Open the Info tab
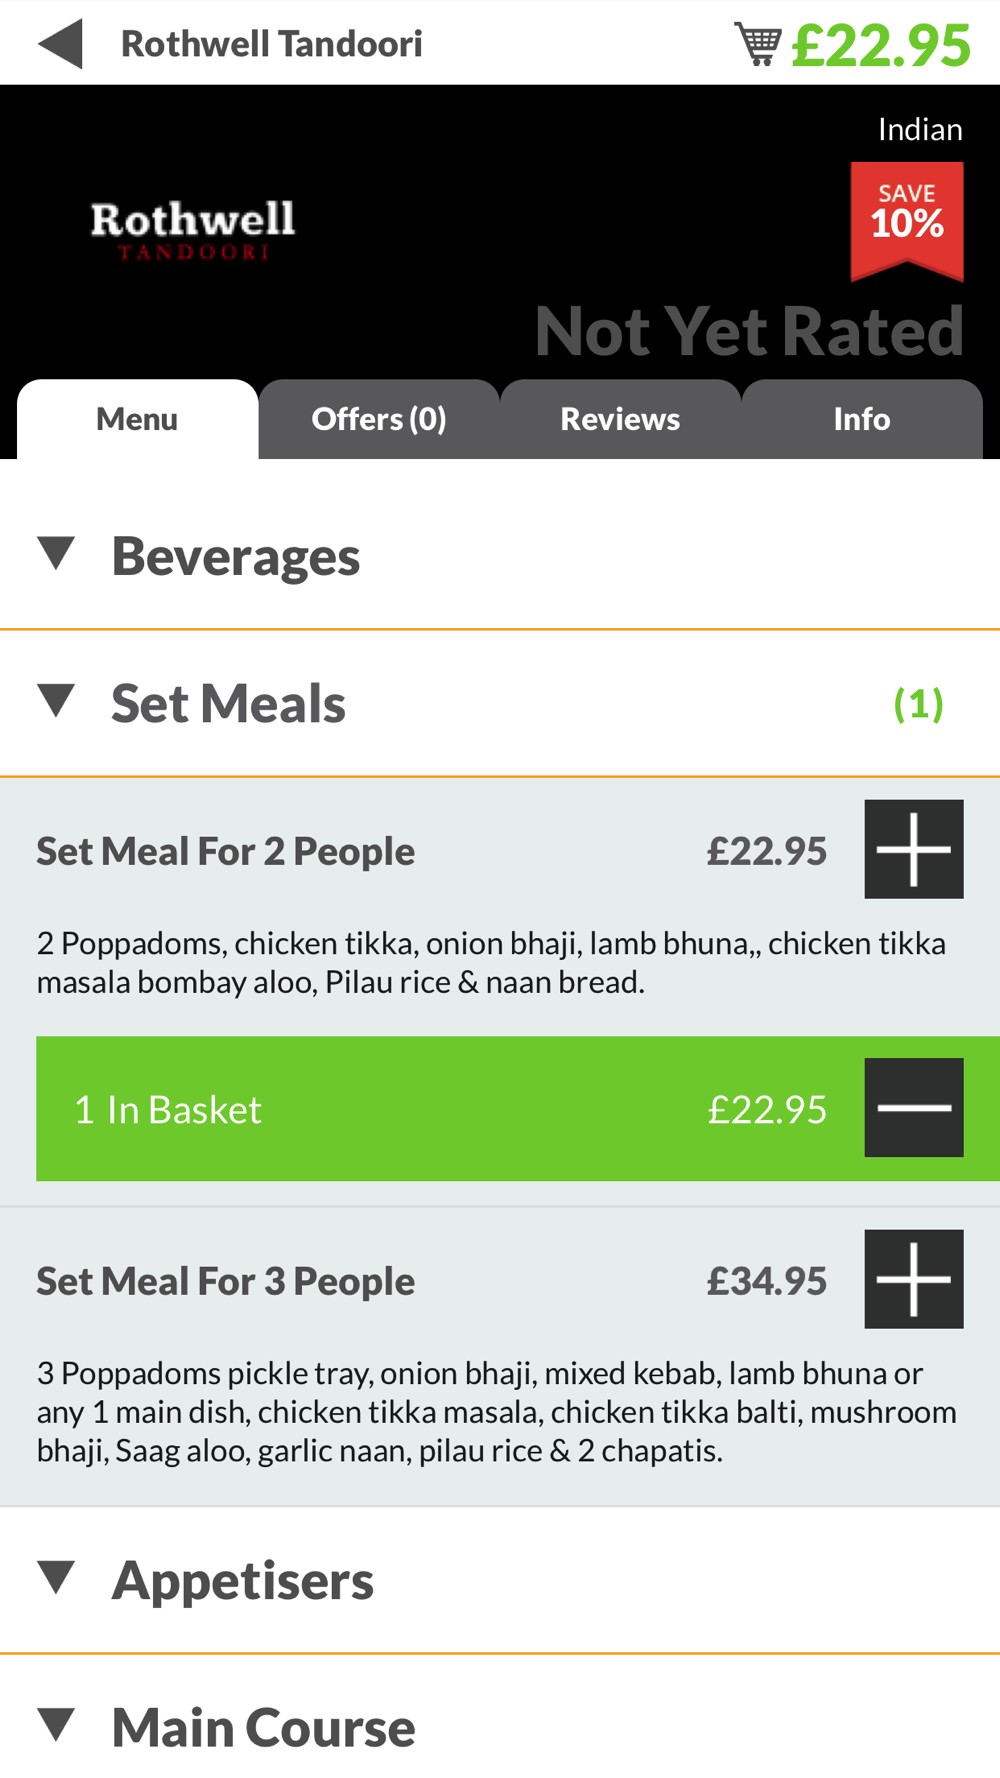The height and width of the screenshot is (1778, 1000). tap(862, 419)
